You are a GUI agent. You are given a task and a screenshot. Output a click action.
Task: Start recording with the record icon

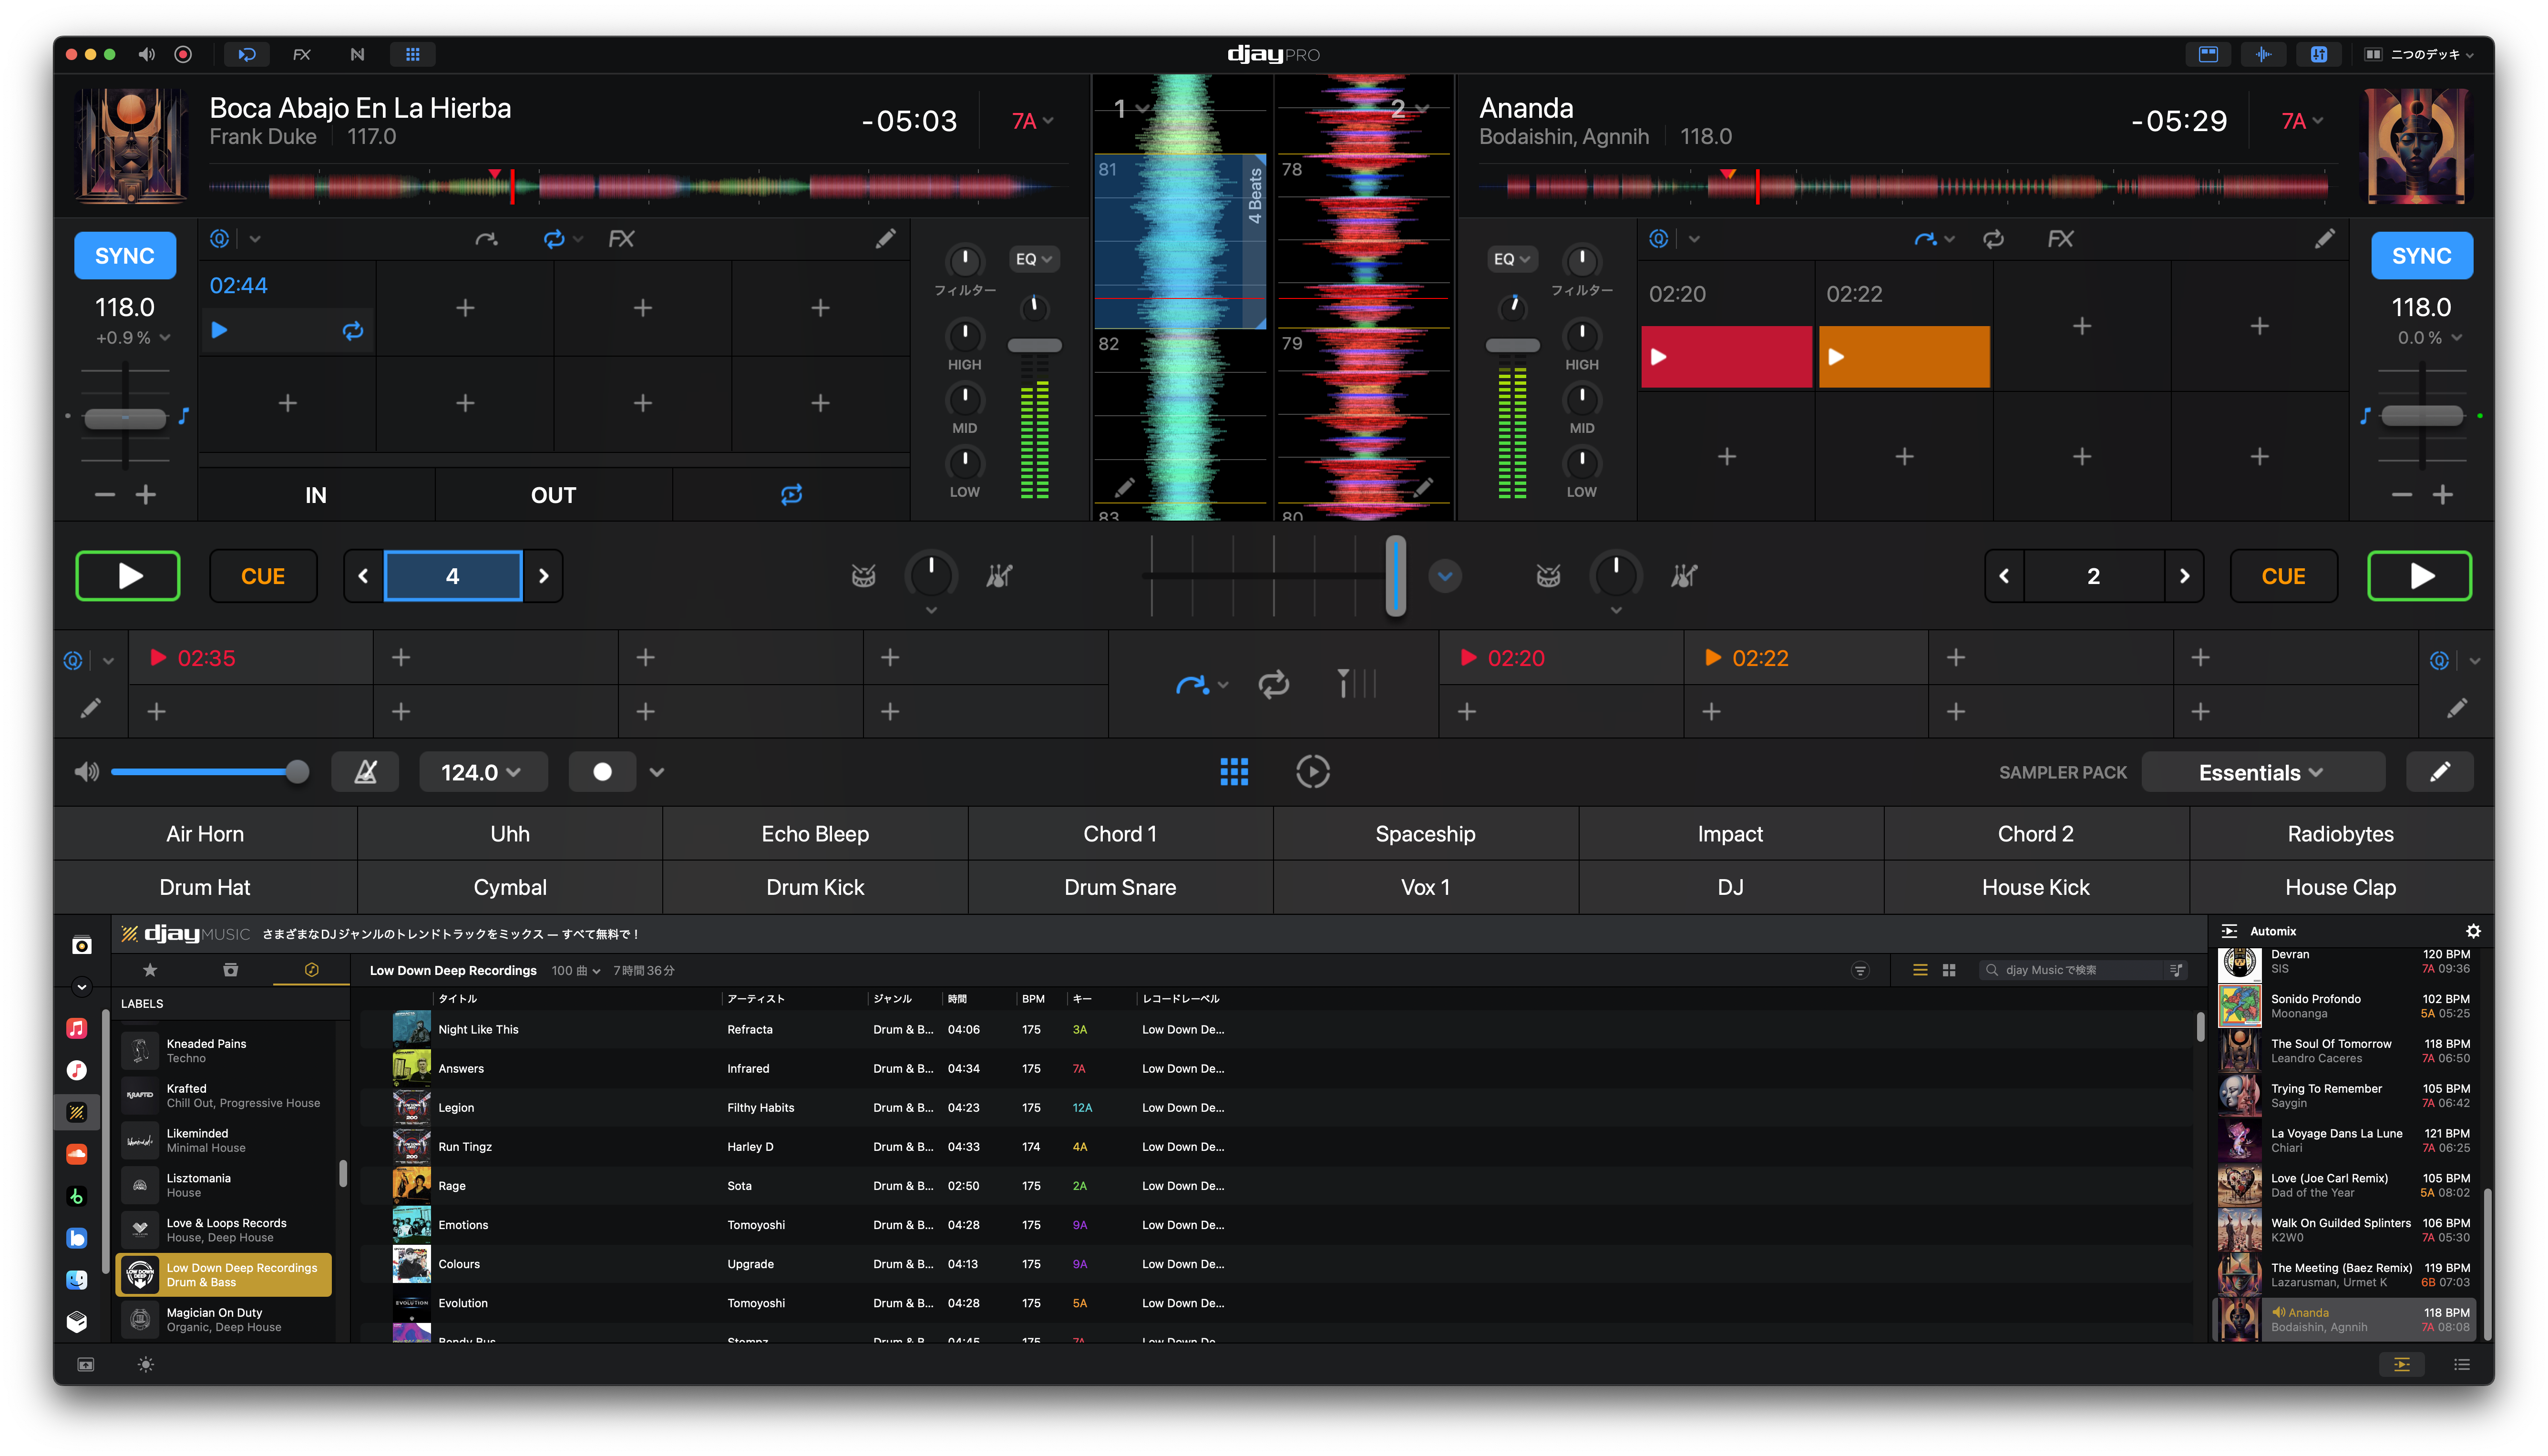point(183,54)
